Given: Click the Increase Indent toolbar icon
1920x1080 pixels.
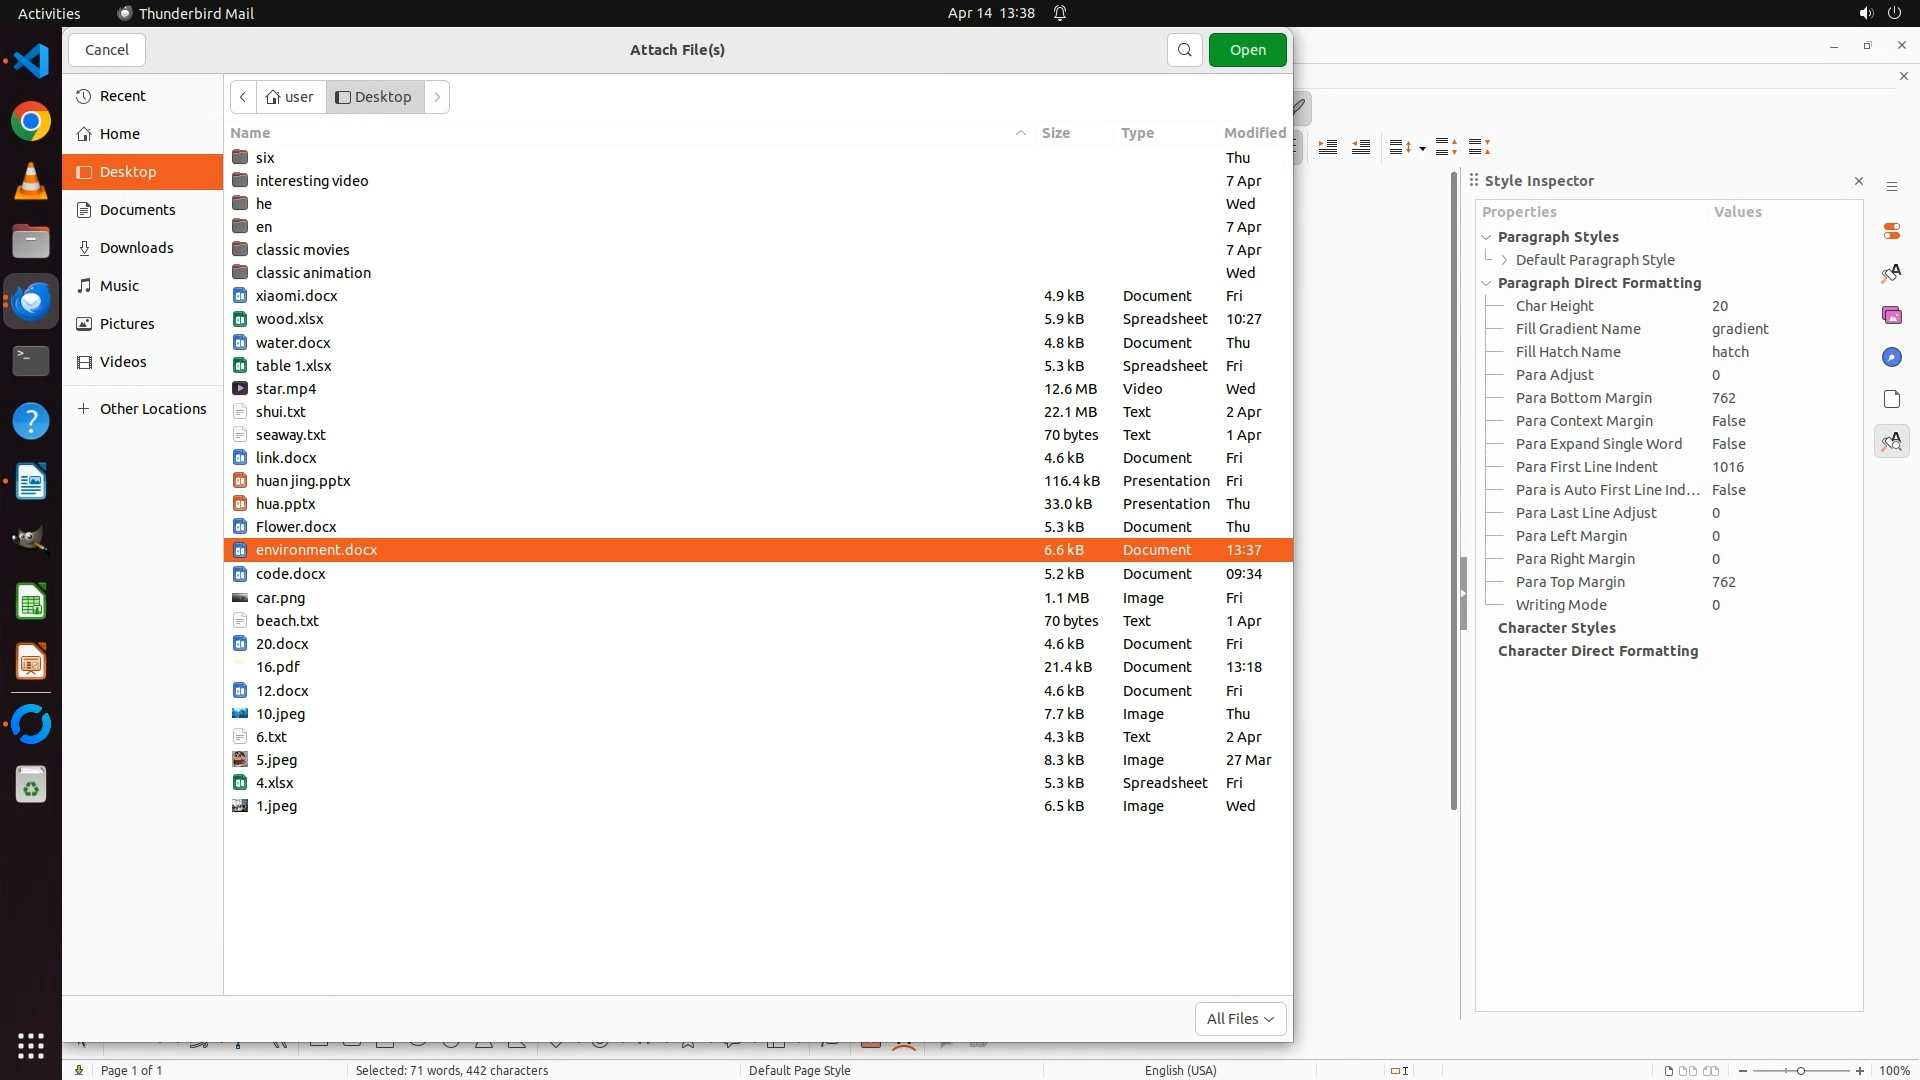Looking at the screenshot, I should click(x=1328, y=147).
